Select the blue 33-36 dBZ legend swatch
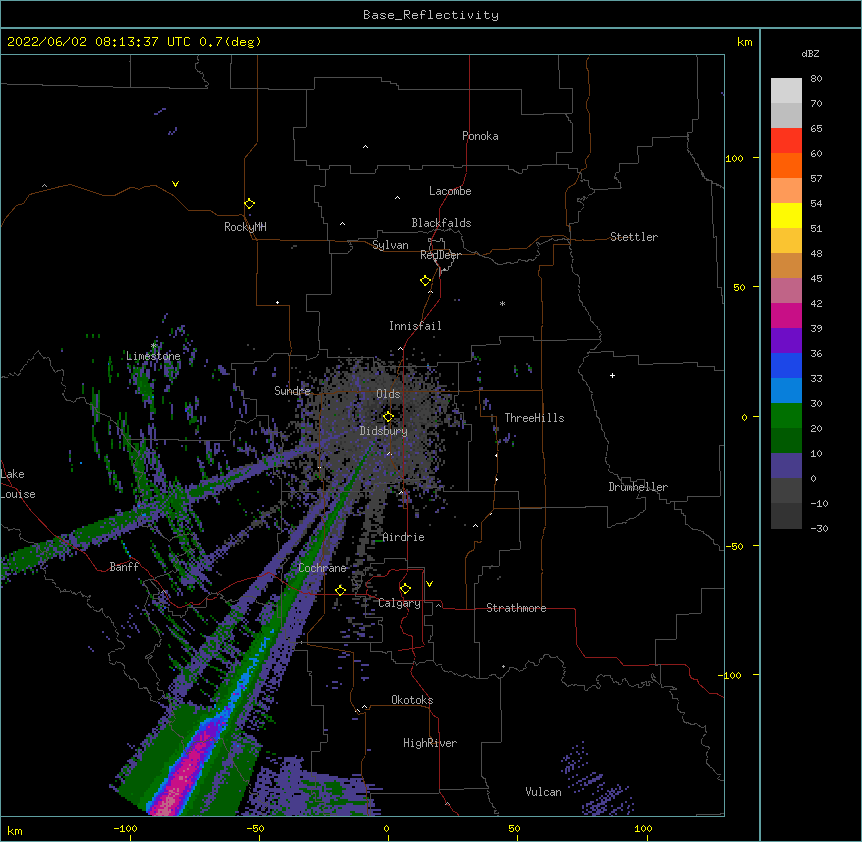Viewport: 862px width, 842px height. [786, 365]
